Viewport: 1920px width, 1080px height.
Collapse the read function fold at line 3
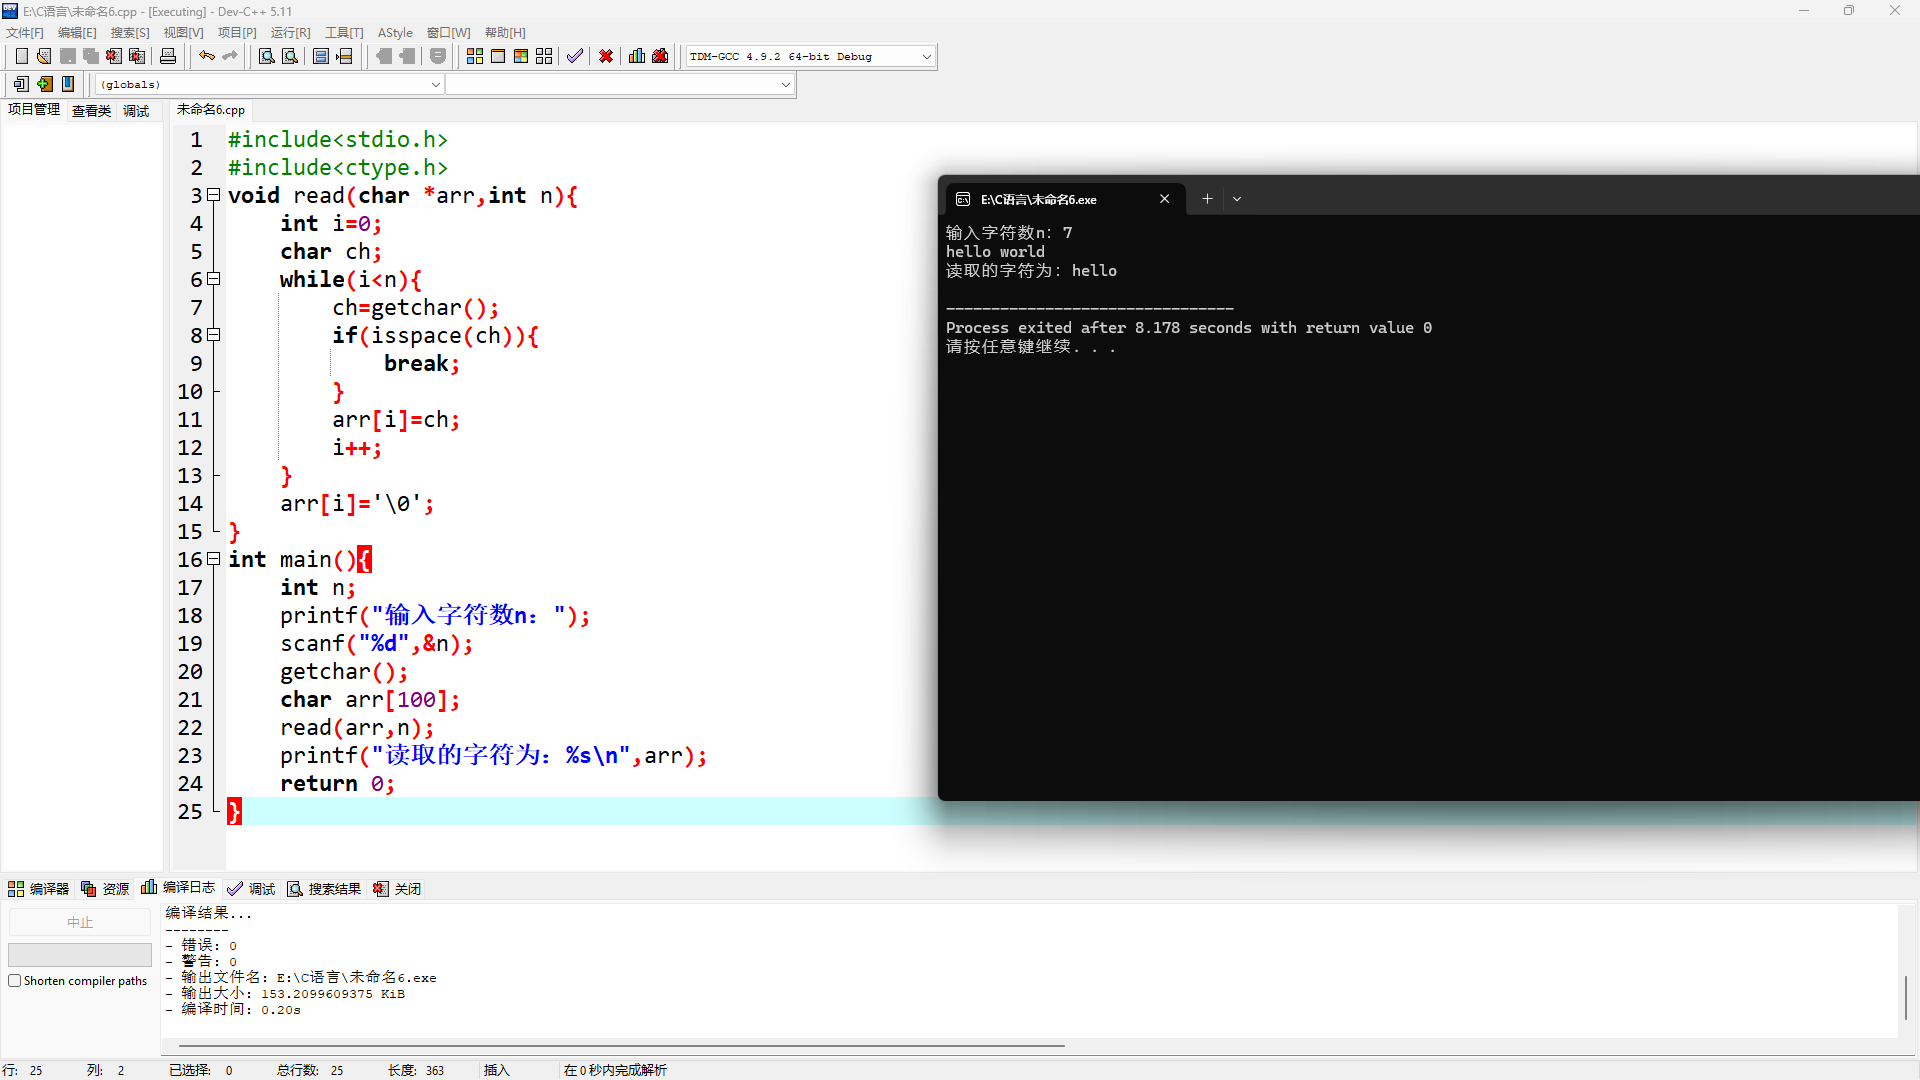213,196
